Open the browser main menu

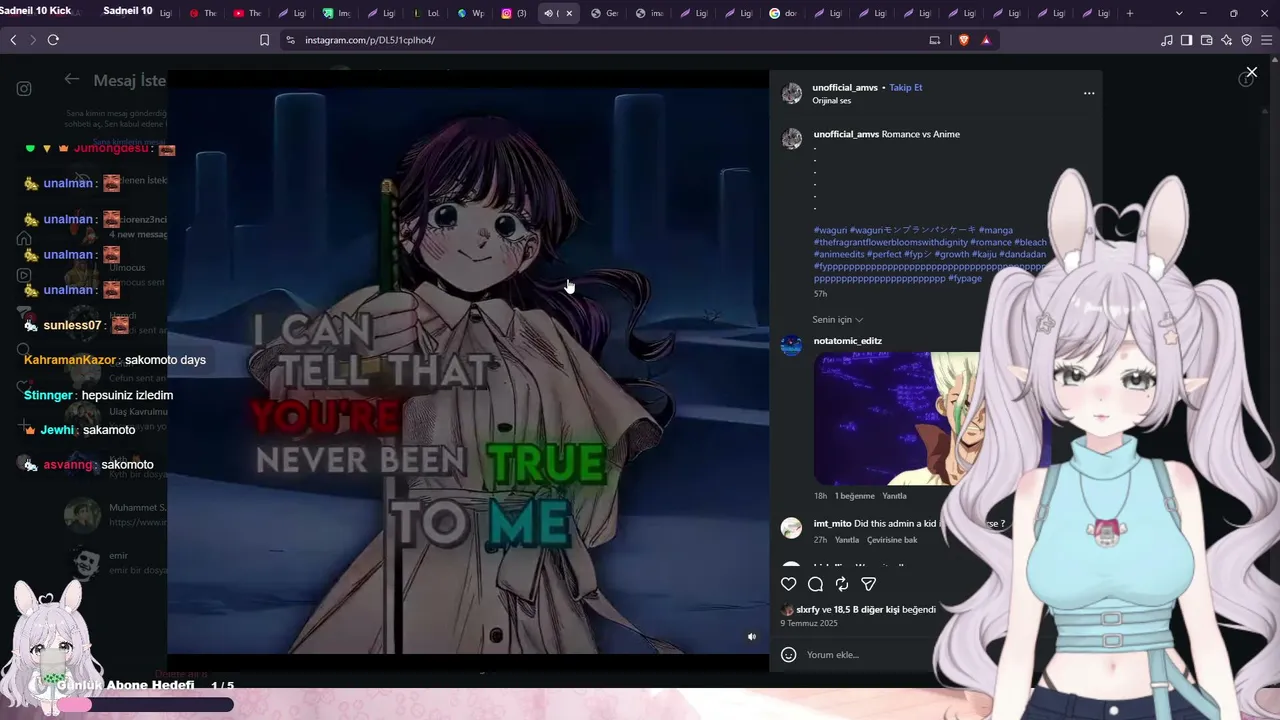(x=1267, y=40)
